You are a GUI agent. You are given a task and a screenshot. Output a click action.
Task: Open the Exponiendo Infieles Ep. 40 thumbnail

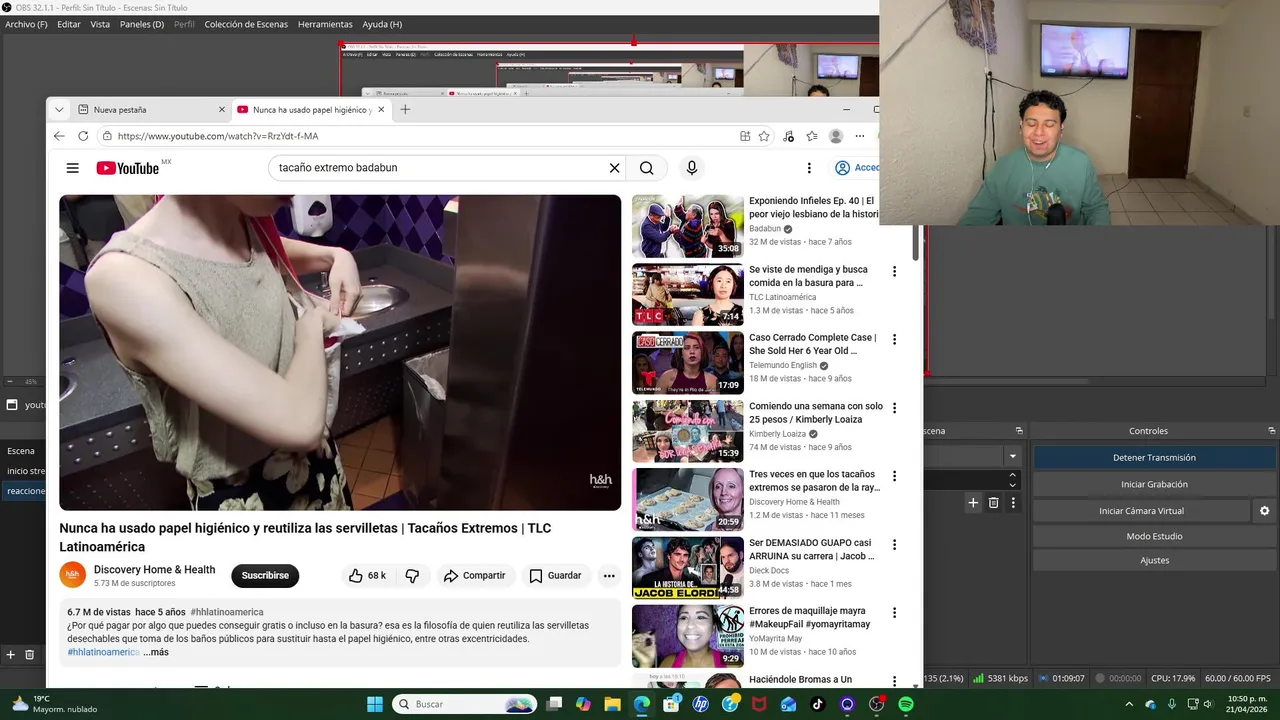click(x=687, y=226)
